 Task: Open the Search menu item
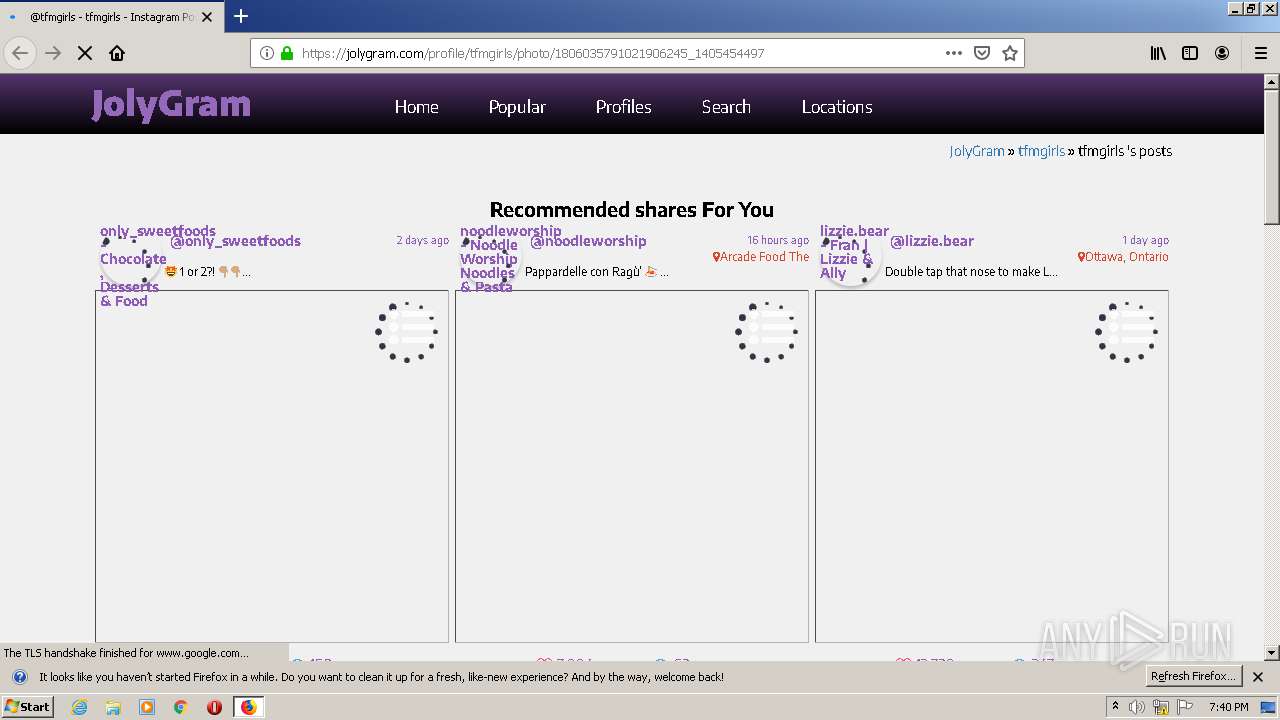tap(726, 107)
